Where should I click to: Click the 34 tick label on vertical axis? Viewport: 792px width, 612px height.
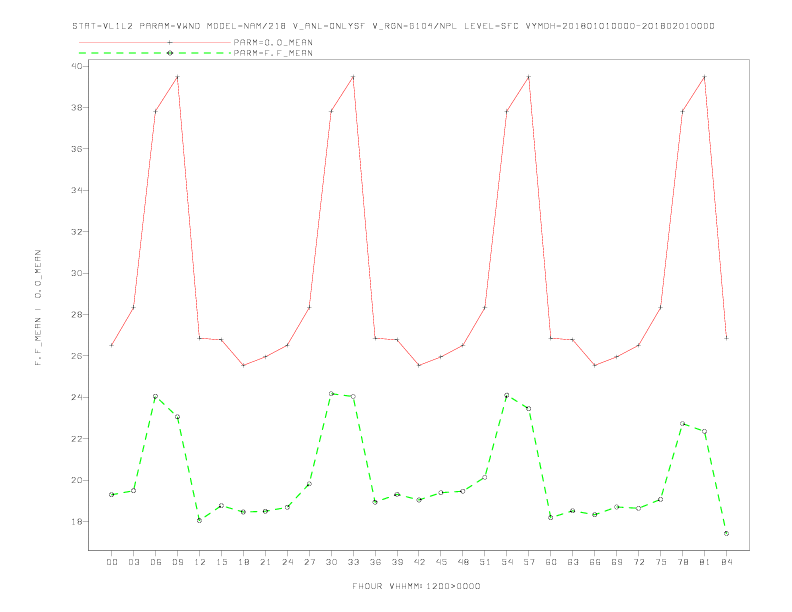tap(78, 190)
